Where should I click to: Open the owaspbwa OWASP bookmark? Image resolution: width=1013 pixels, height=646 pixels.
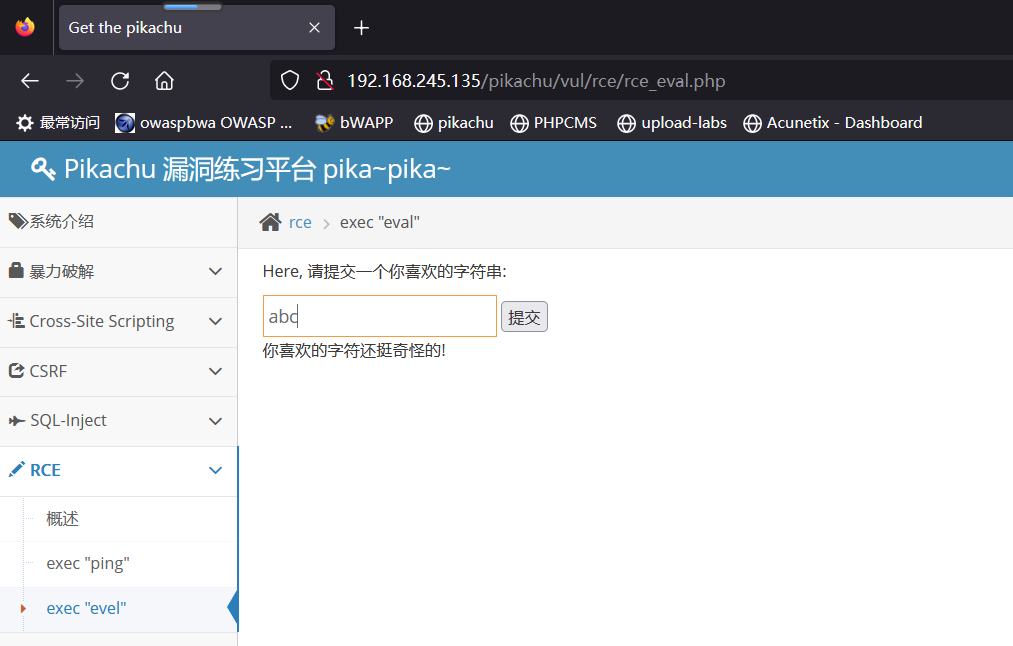tap(204, 123)
